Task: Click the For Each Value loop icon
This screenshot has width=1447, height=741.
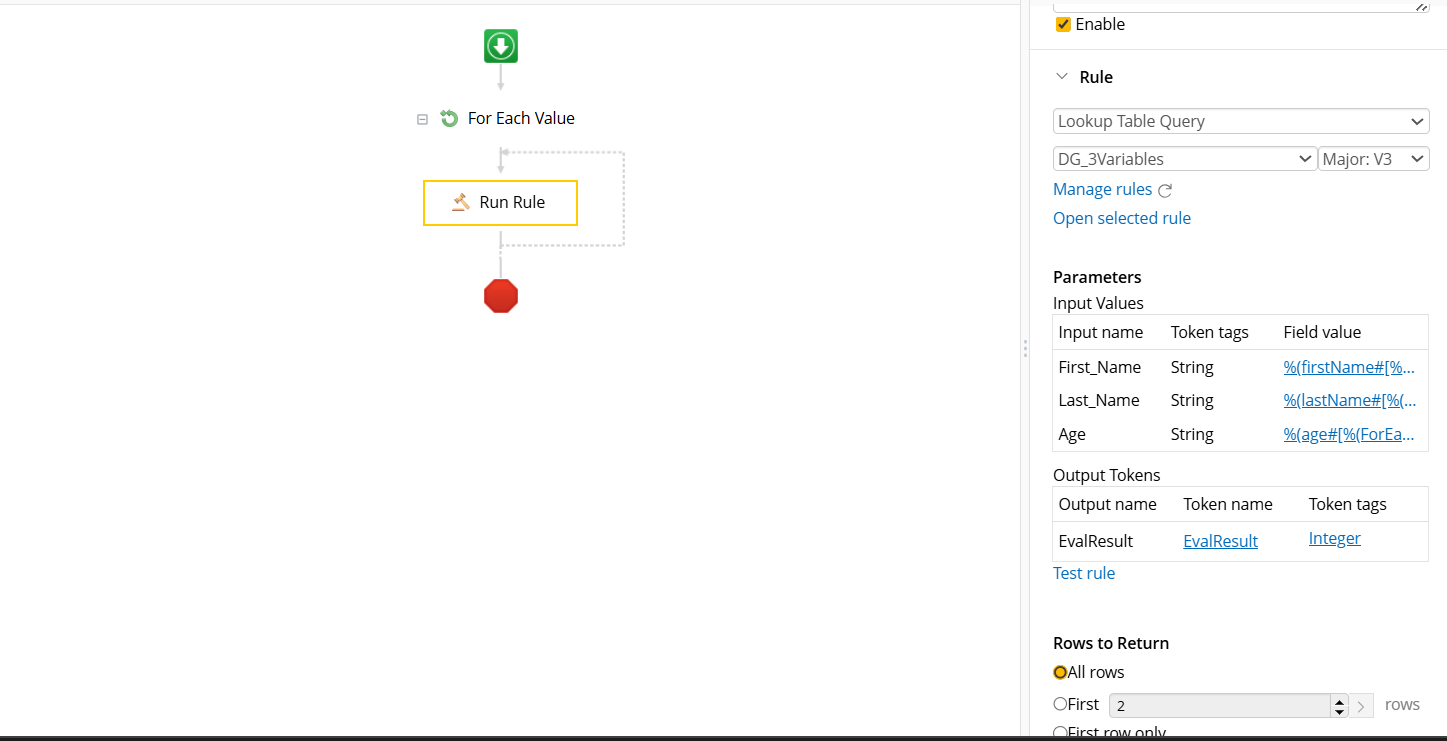Action: (449, 118)
